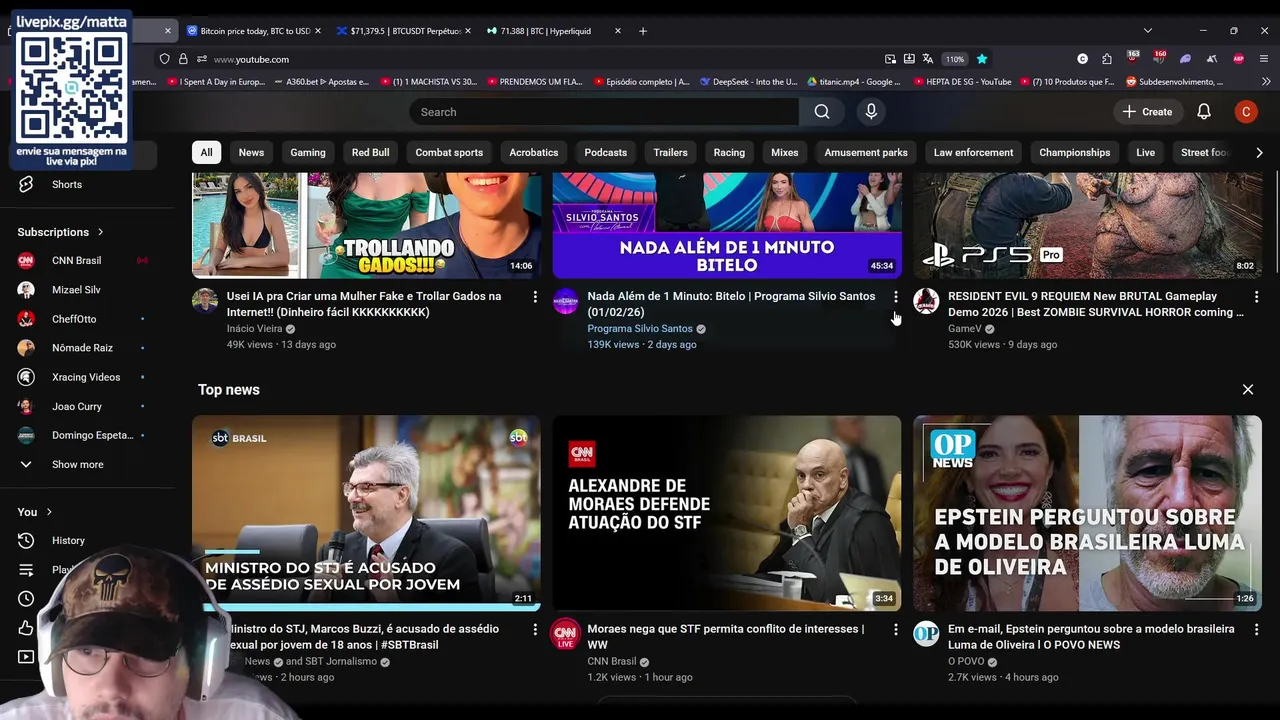Visit GameV channel avatar

point(926,301)
